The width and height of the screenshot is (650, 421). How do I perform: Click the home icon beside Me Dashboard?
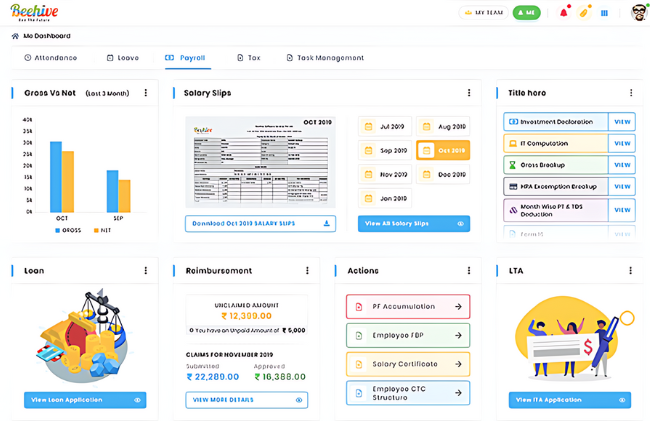coord(14,36)
